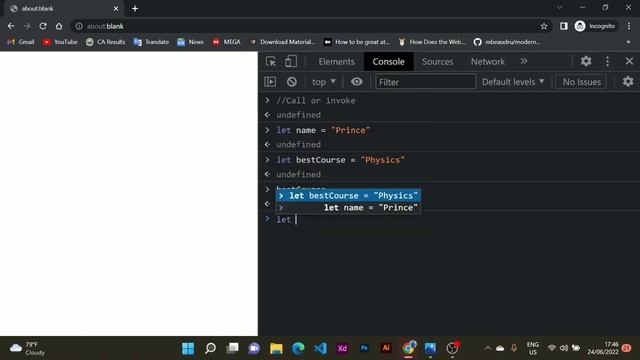Go back in browser history
640x360 pixels.
(11, 26)
